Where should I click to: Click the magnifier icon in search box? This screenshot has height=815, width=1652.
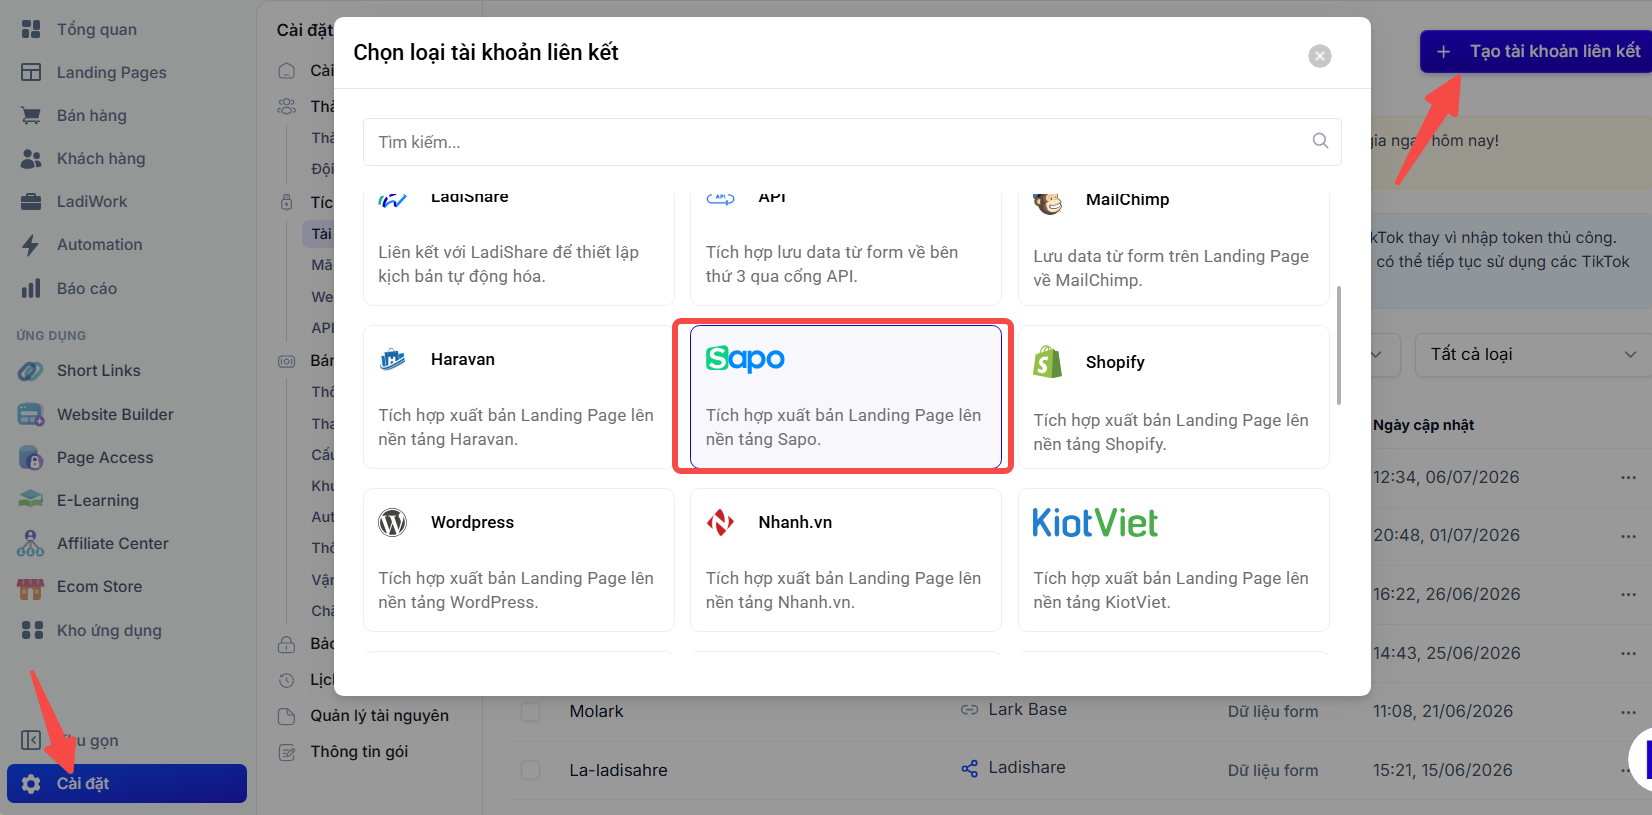[1320, 141]
